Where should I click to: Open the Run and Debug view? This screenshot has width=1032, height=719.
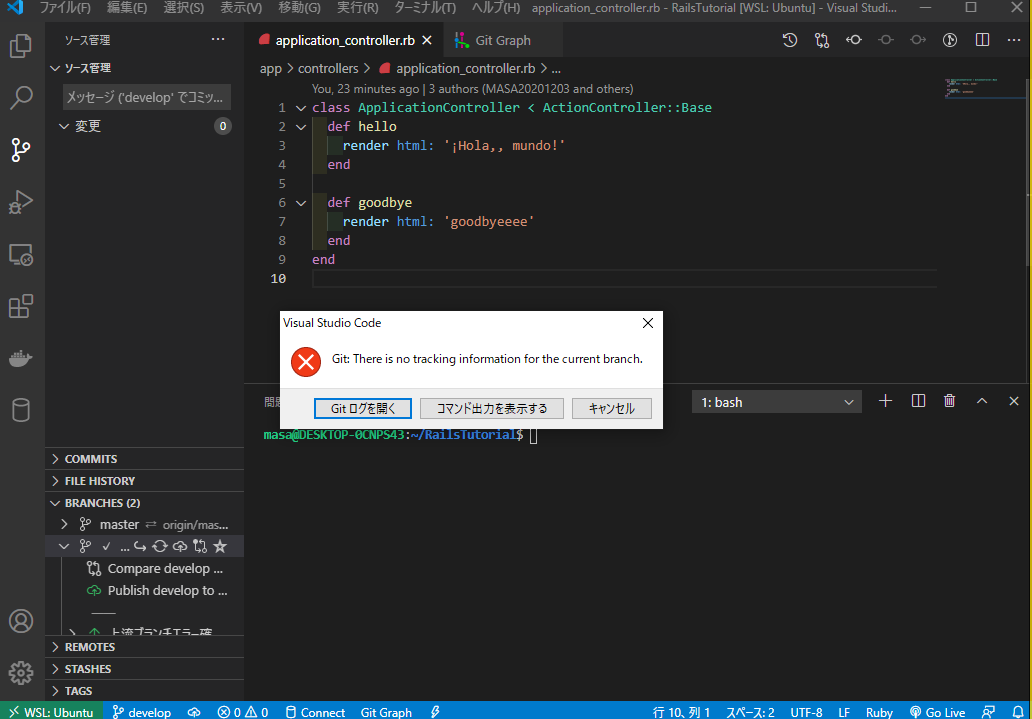point(20,202)
